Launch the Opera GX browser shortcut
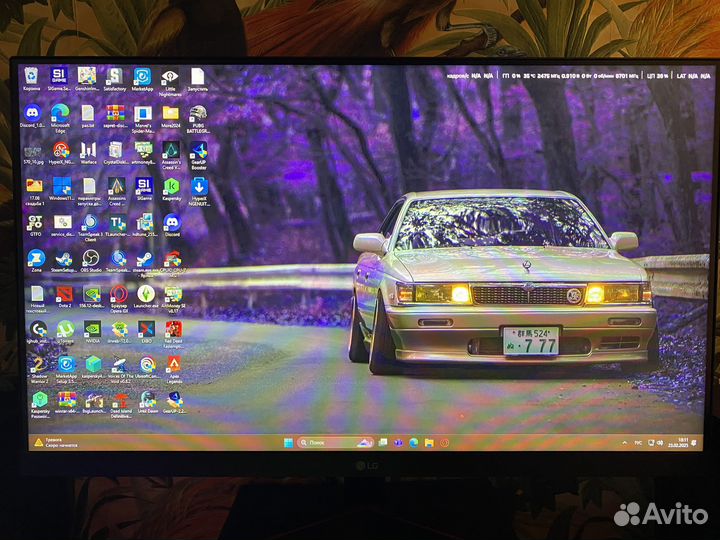 tap(118, 294)
